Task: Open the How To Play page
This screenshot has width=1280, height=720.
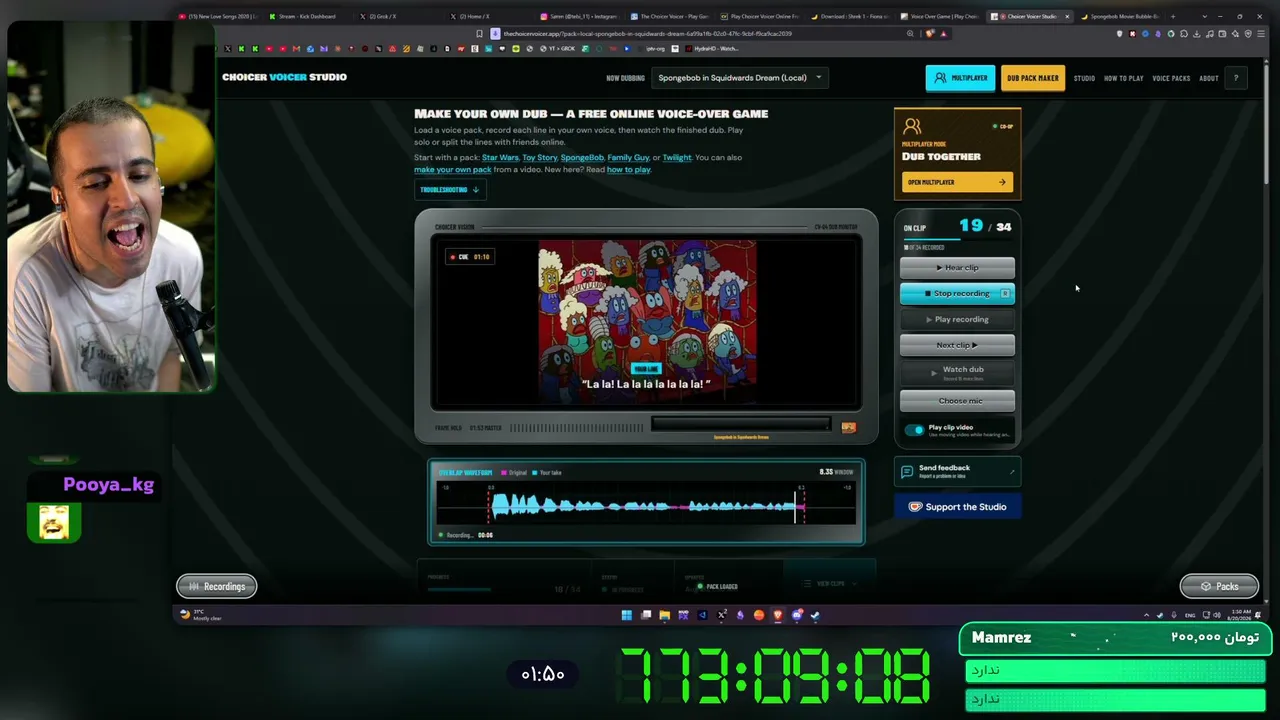Action: pos(1123,78)
